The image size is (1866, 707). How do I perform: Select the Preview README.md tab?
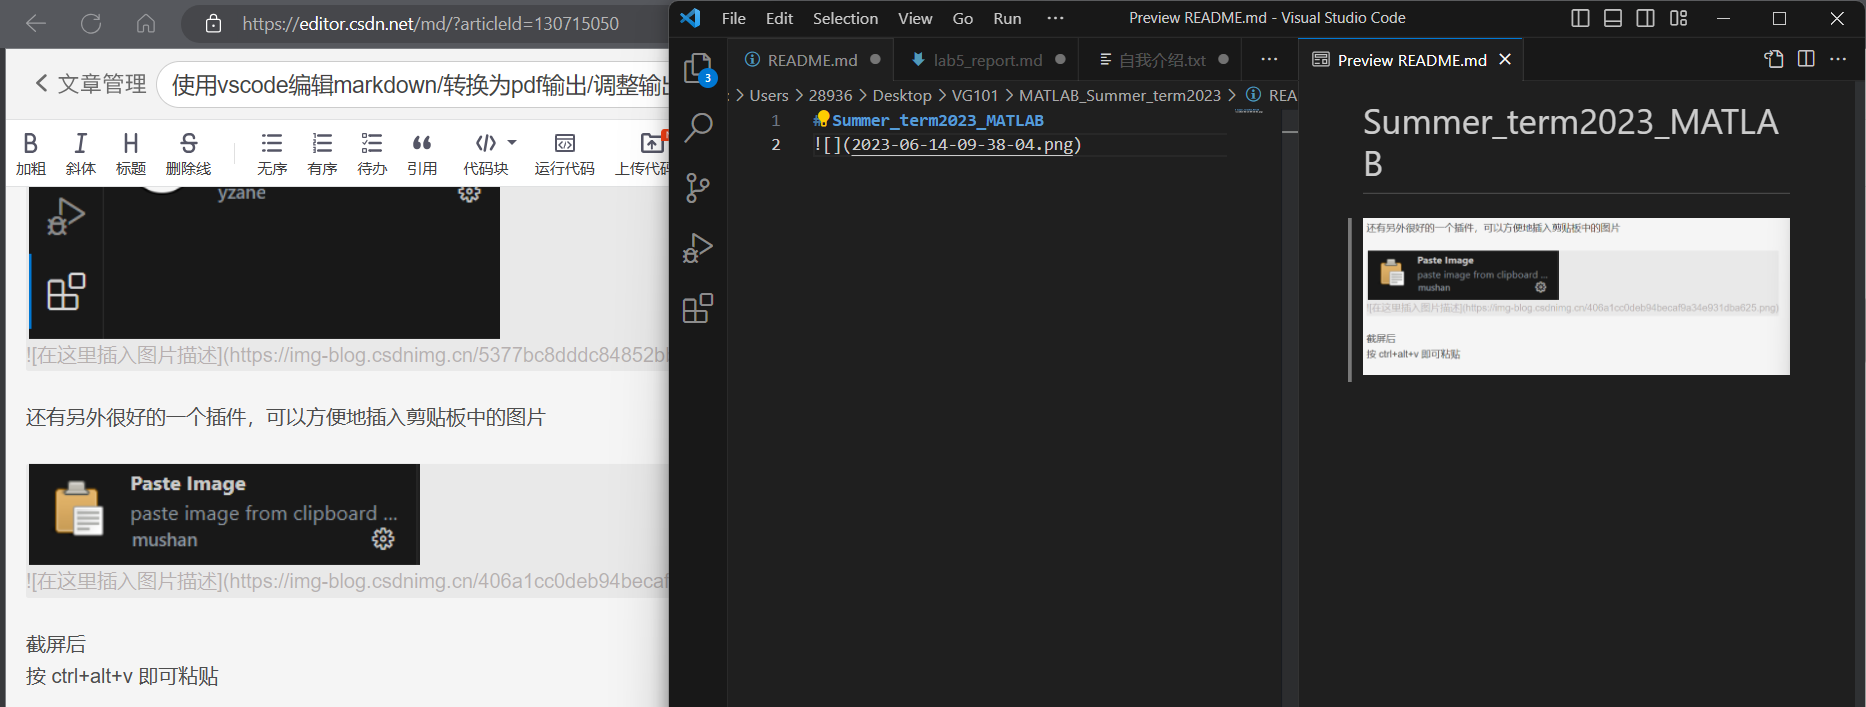tap(1411, 60)
